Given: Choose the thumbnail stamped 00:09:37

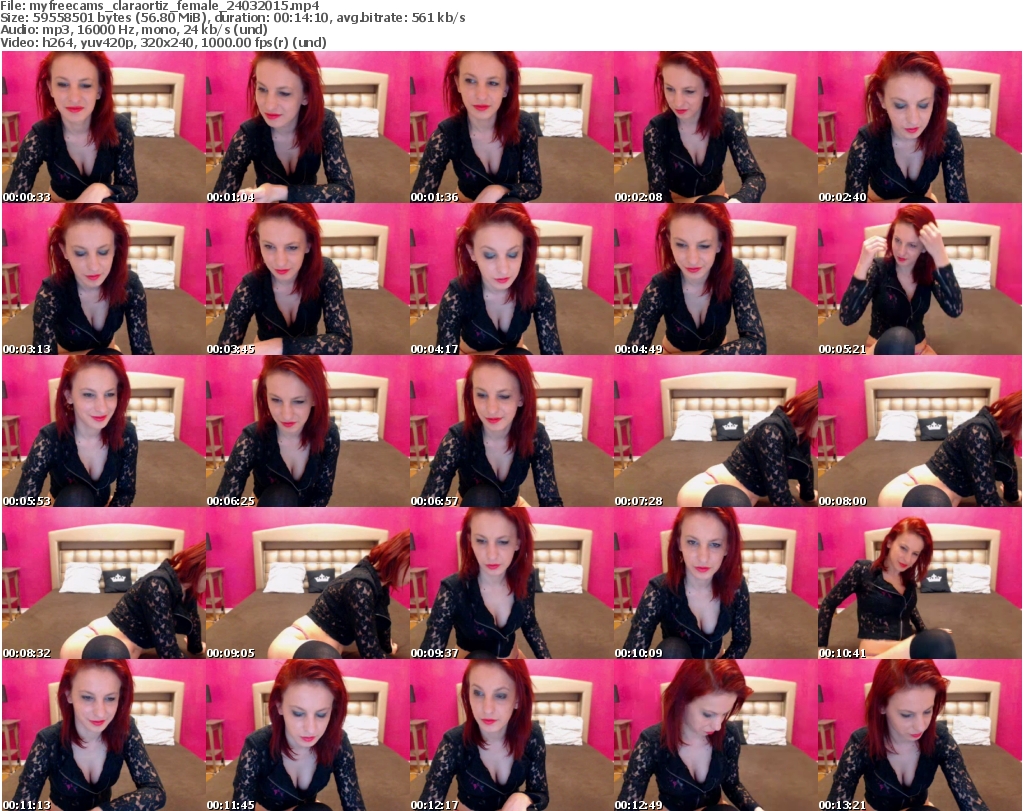Looking at the screenshot, I should click(511, 583).
